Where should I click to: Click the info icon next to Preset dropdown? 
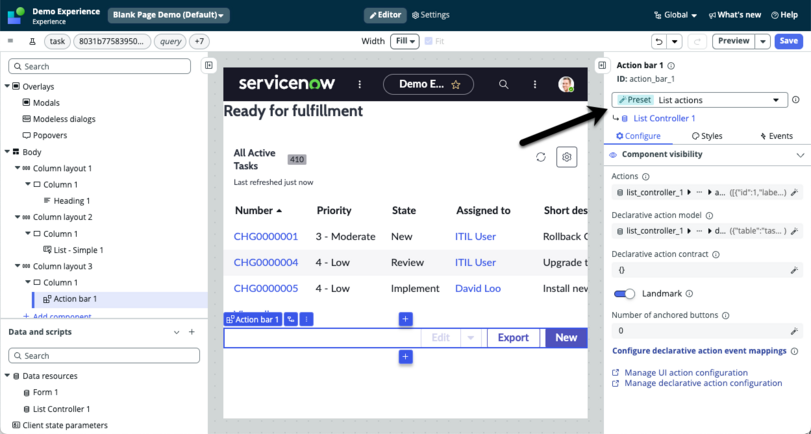tap(796, 100)
